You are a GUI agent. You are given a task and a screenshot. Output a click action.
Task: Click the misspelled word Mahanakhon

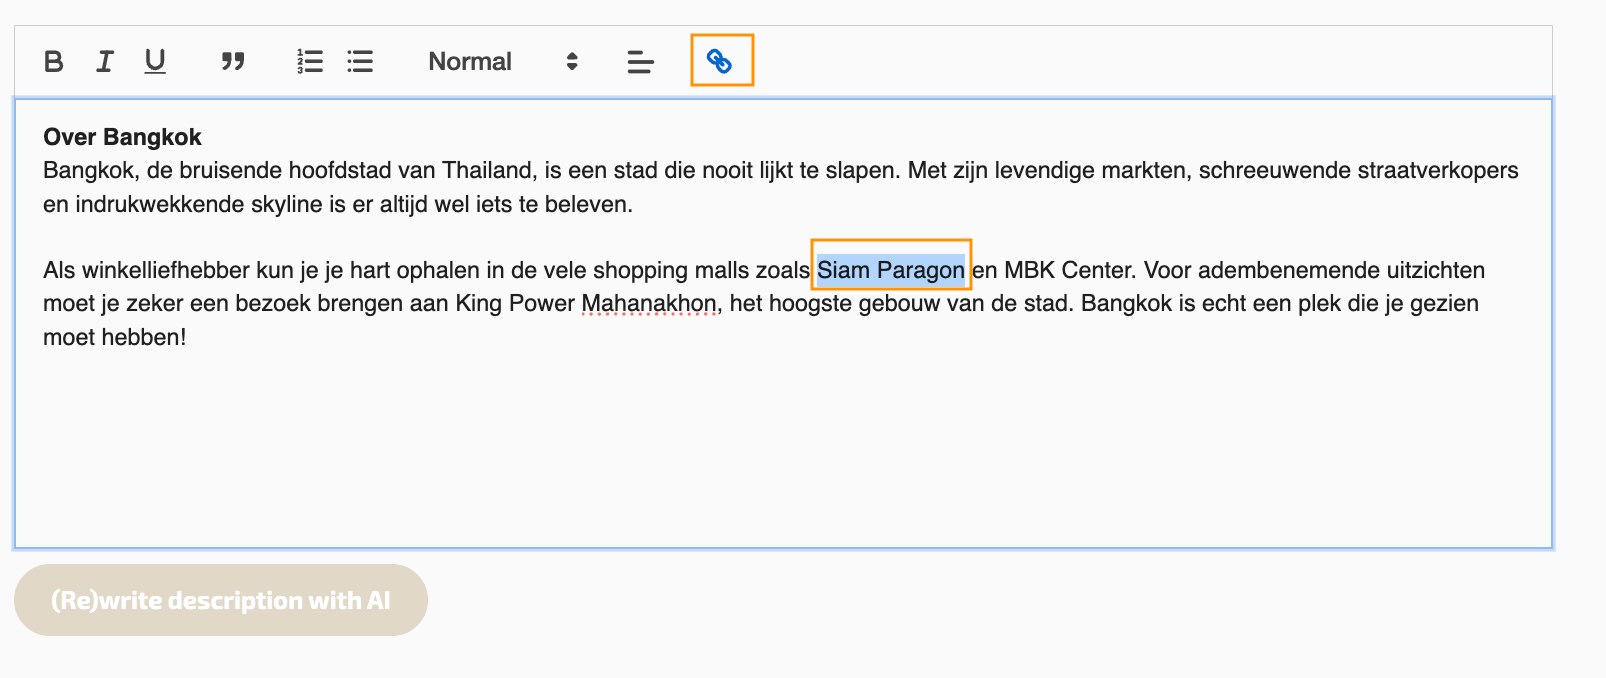coord(649,303)
